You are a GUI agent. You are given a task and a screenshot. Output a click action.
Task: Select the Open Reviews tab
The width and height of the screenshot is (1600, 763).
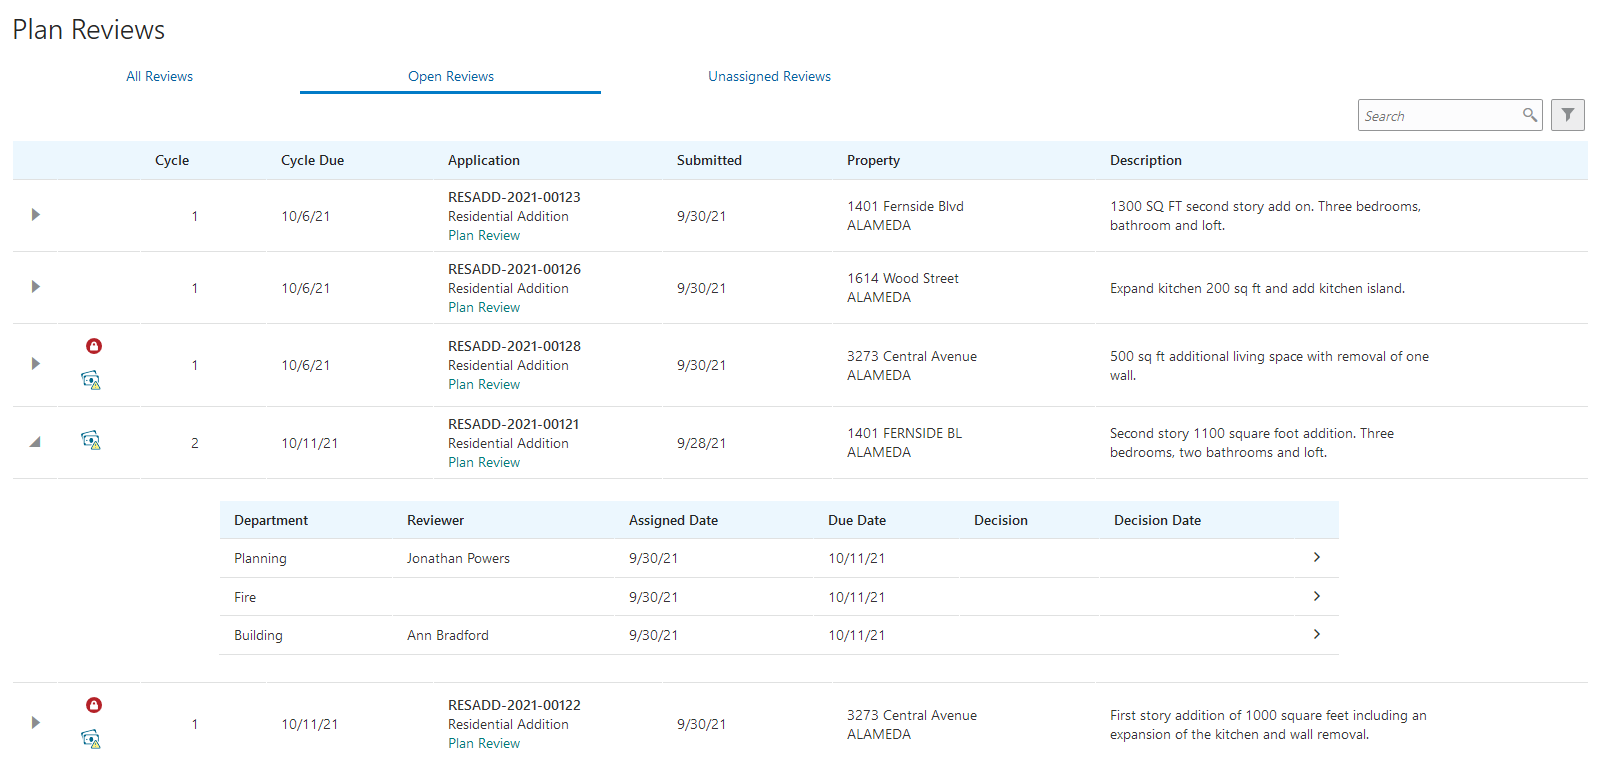451,76
